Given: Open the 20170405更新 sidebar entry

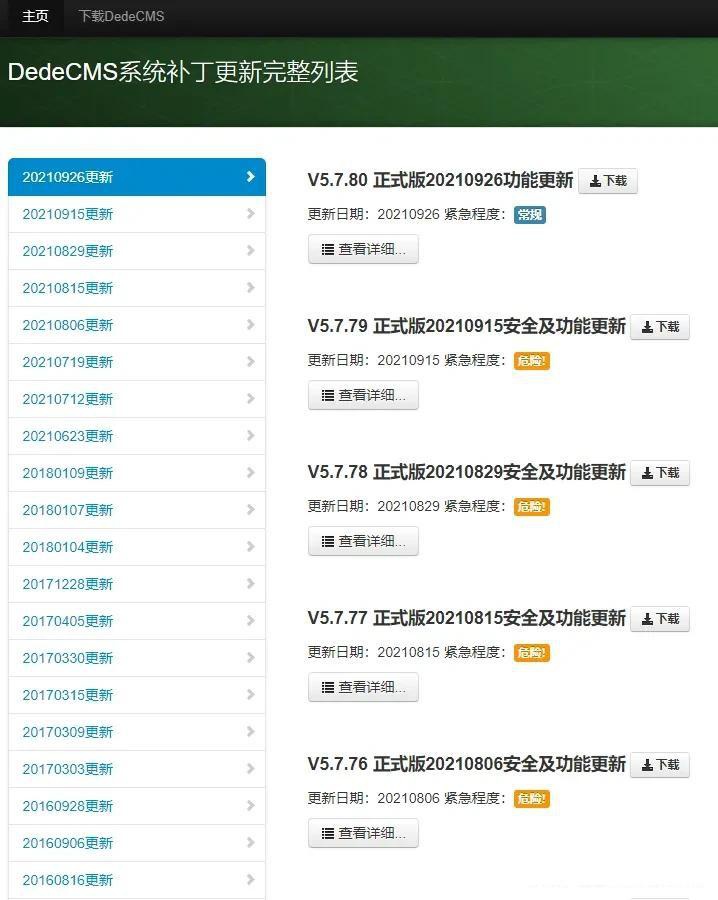Looking at the screenshot, I should 137,621.
